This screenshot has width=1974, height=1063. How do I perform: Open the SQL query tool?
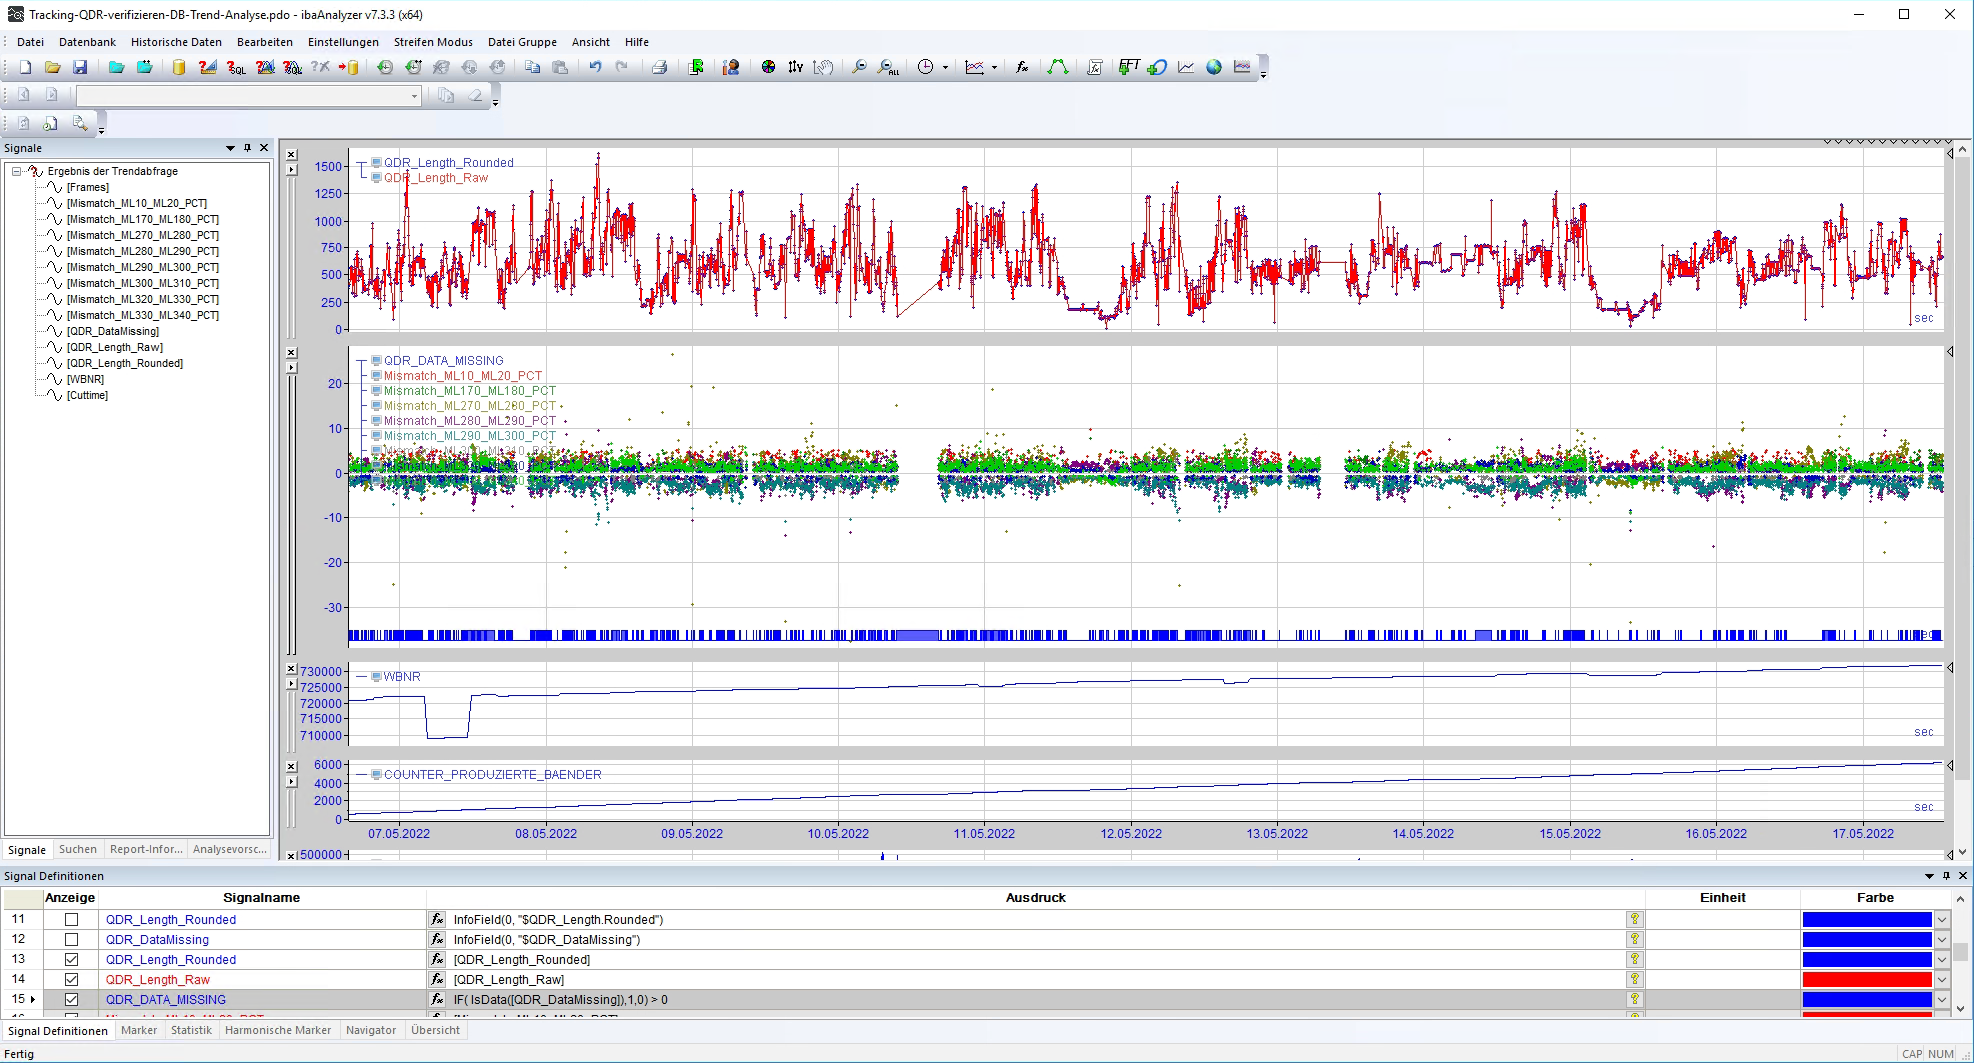click(x=236, y=67)
